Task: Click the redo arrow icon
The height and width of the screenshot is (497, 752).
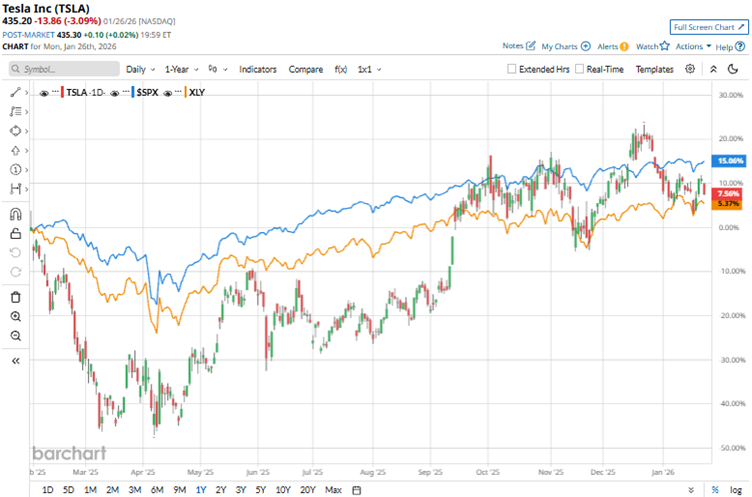Action: (x=15, y=272)
